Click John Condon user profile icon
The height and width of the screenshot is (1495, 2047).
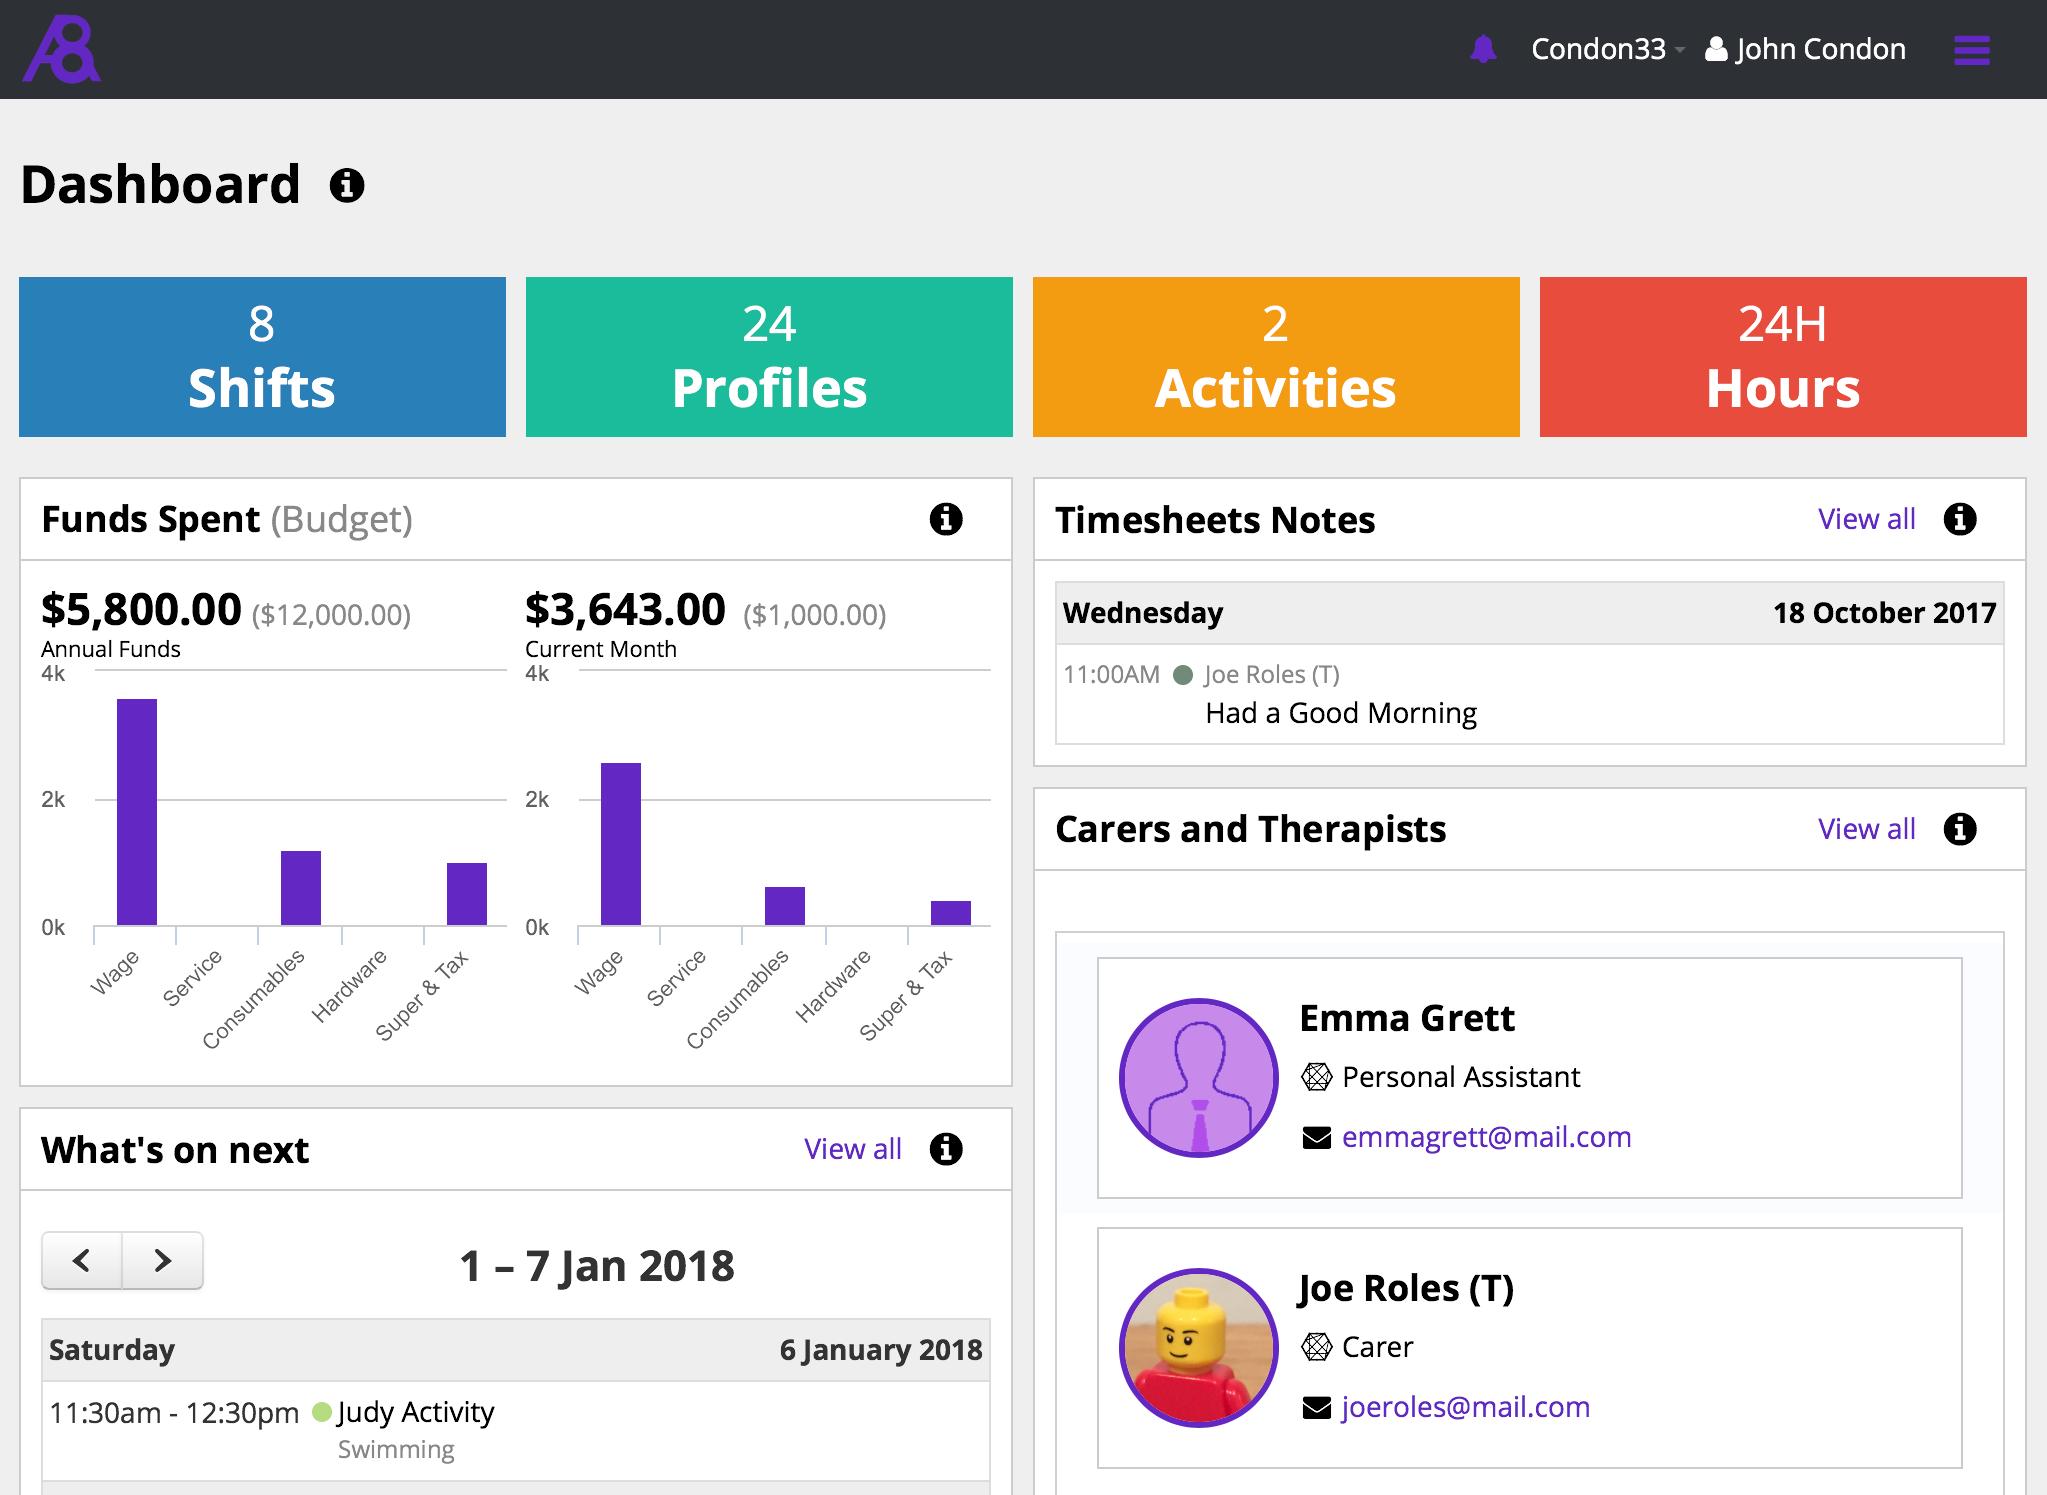(1716, 49)
